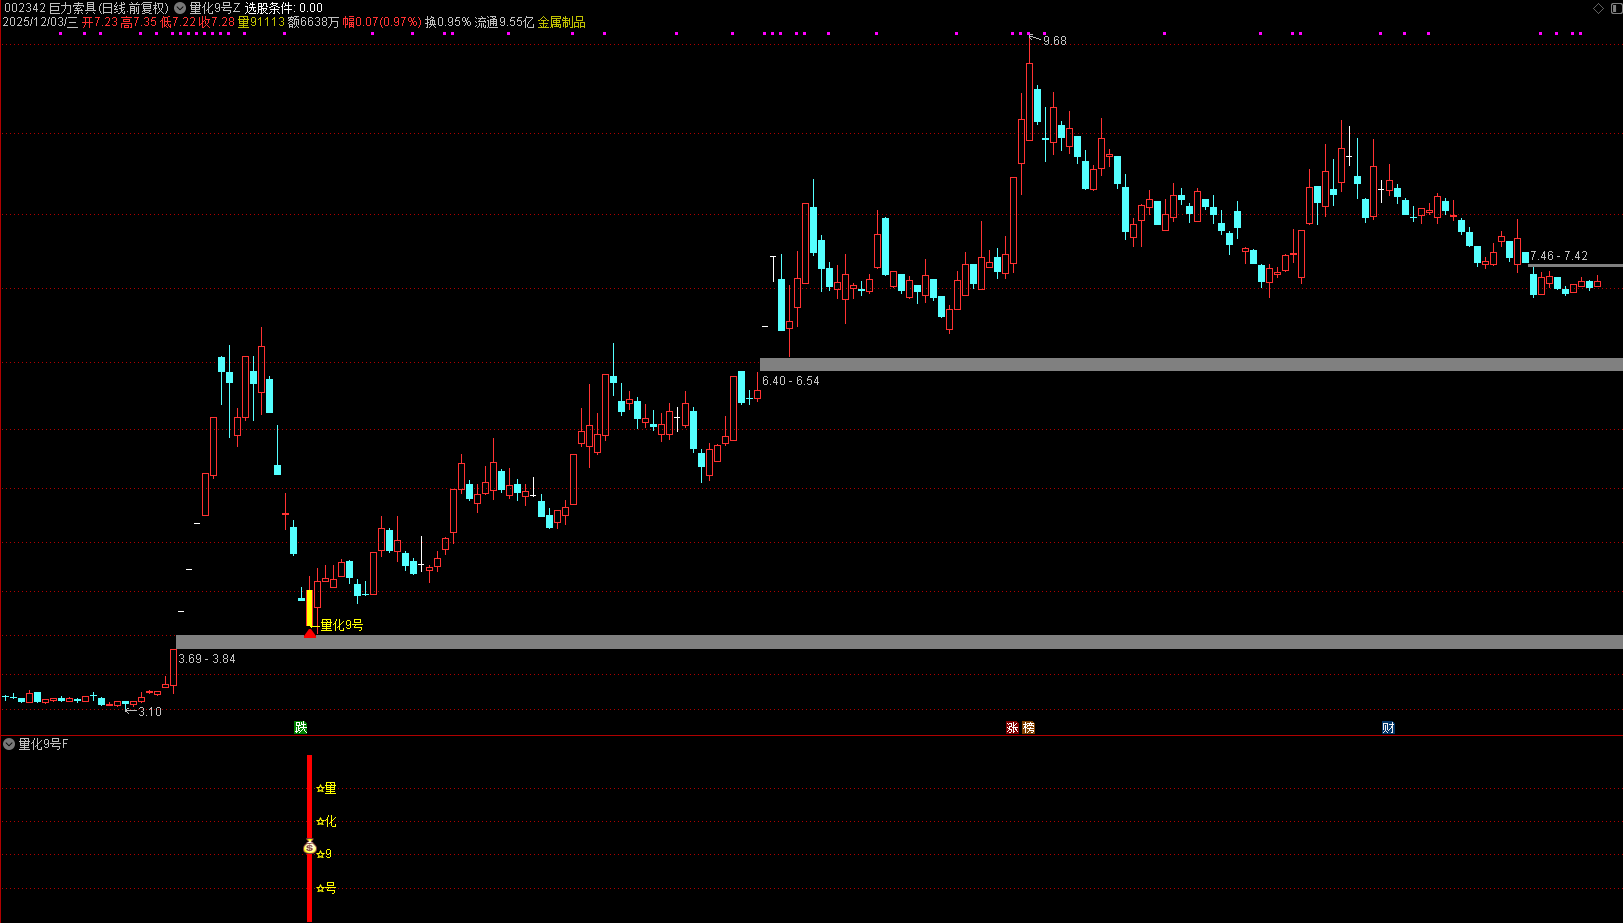Click the green 跌 event marker
Screen dimensions: 1623x923
pos(300,727)
